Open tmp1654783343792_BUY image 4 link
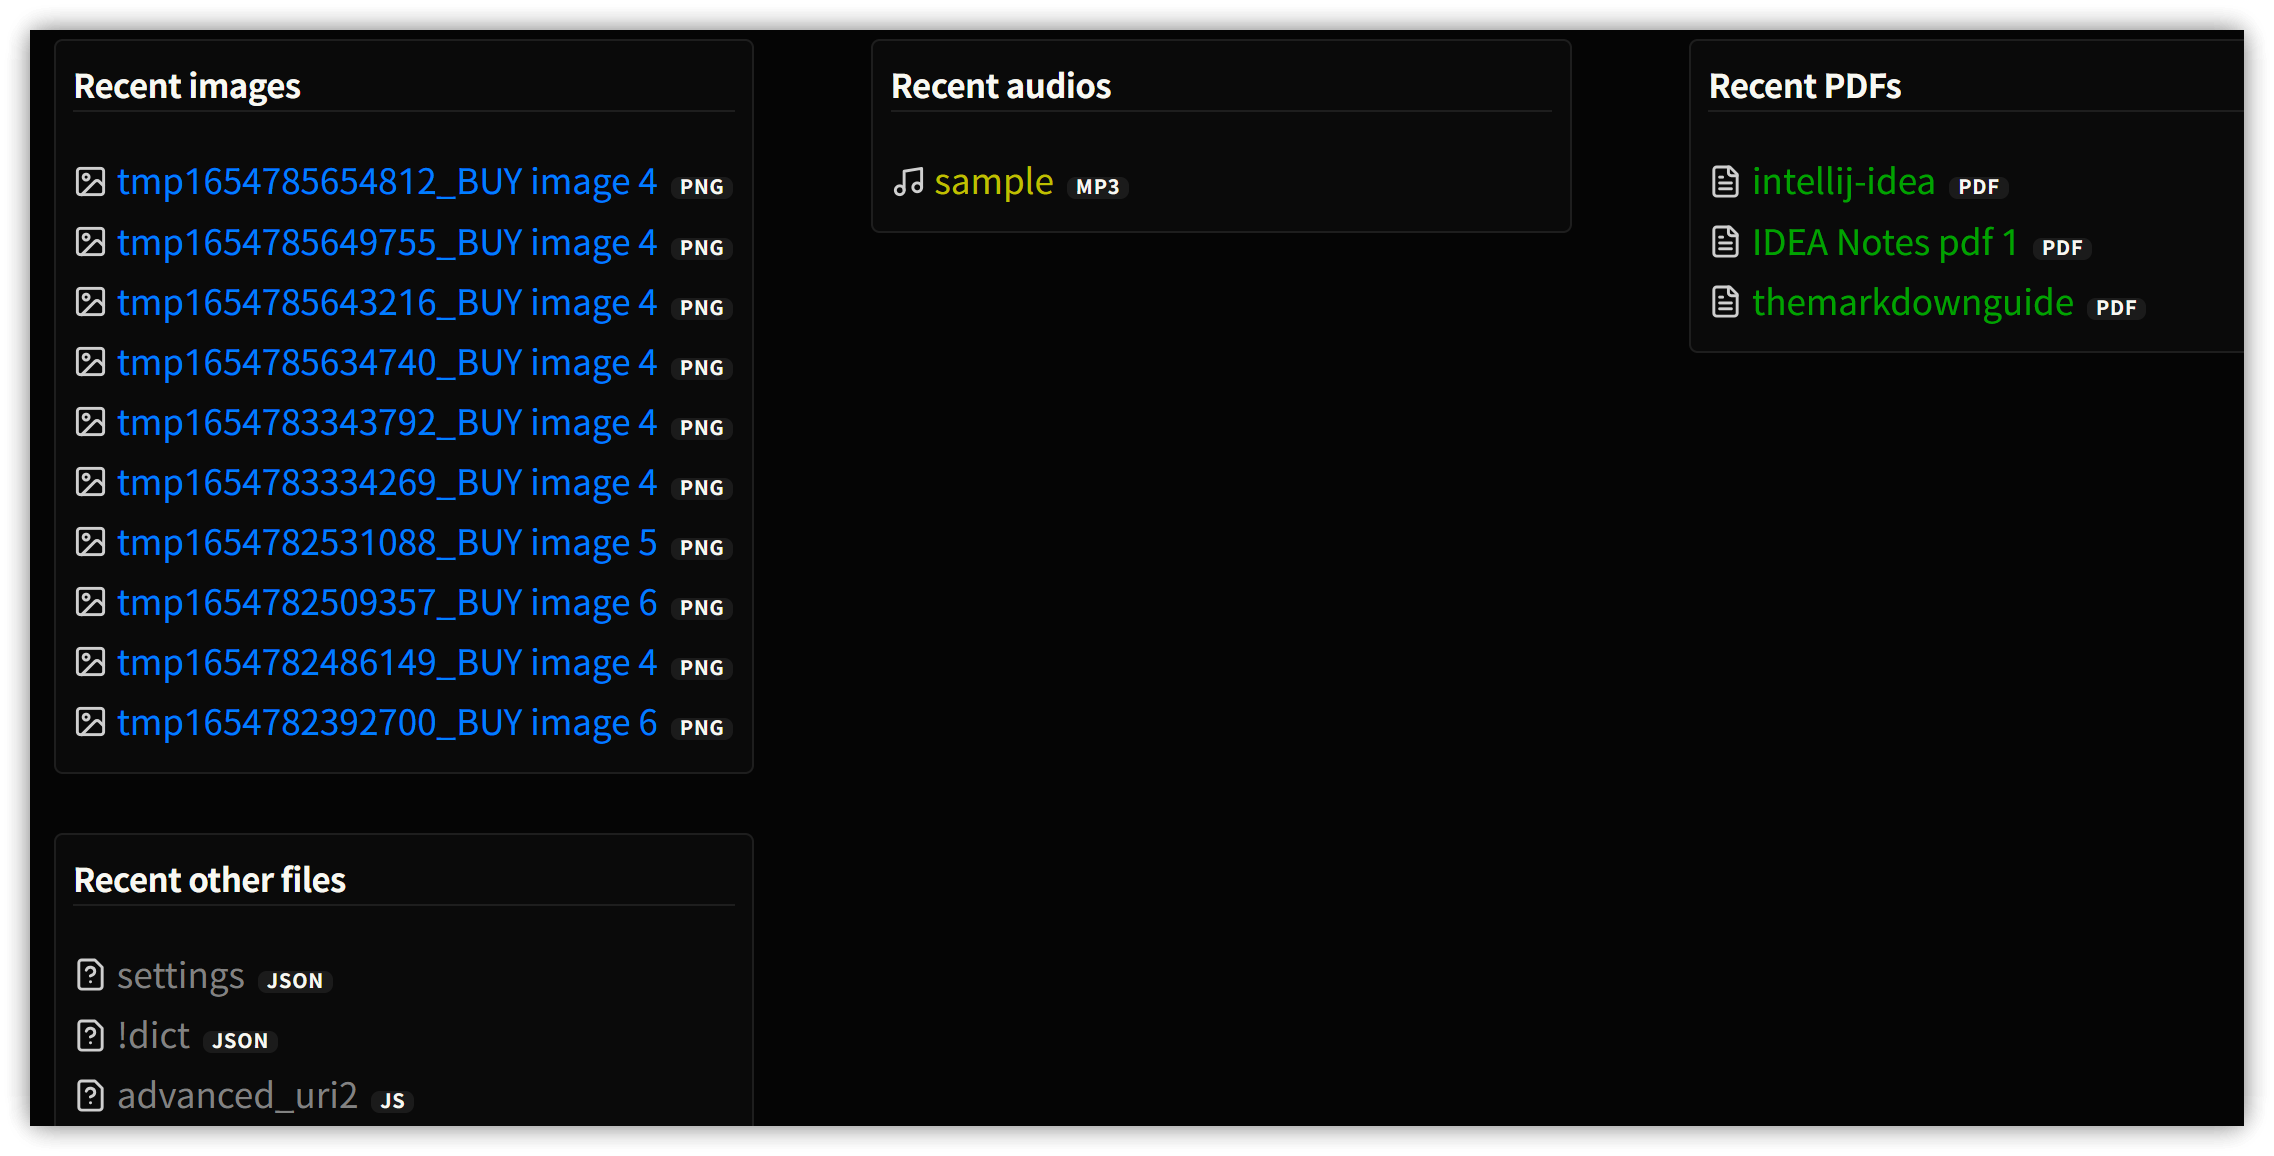 pyautogui.click(x=386, y=423)
